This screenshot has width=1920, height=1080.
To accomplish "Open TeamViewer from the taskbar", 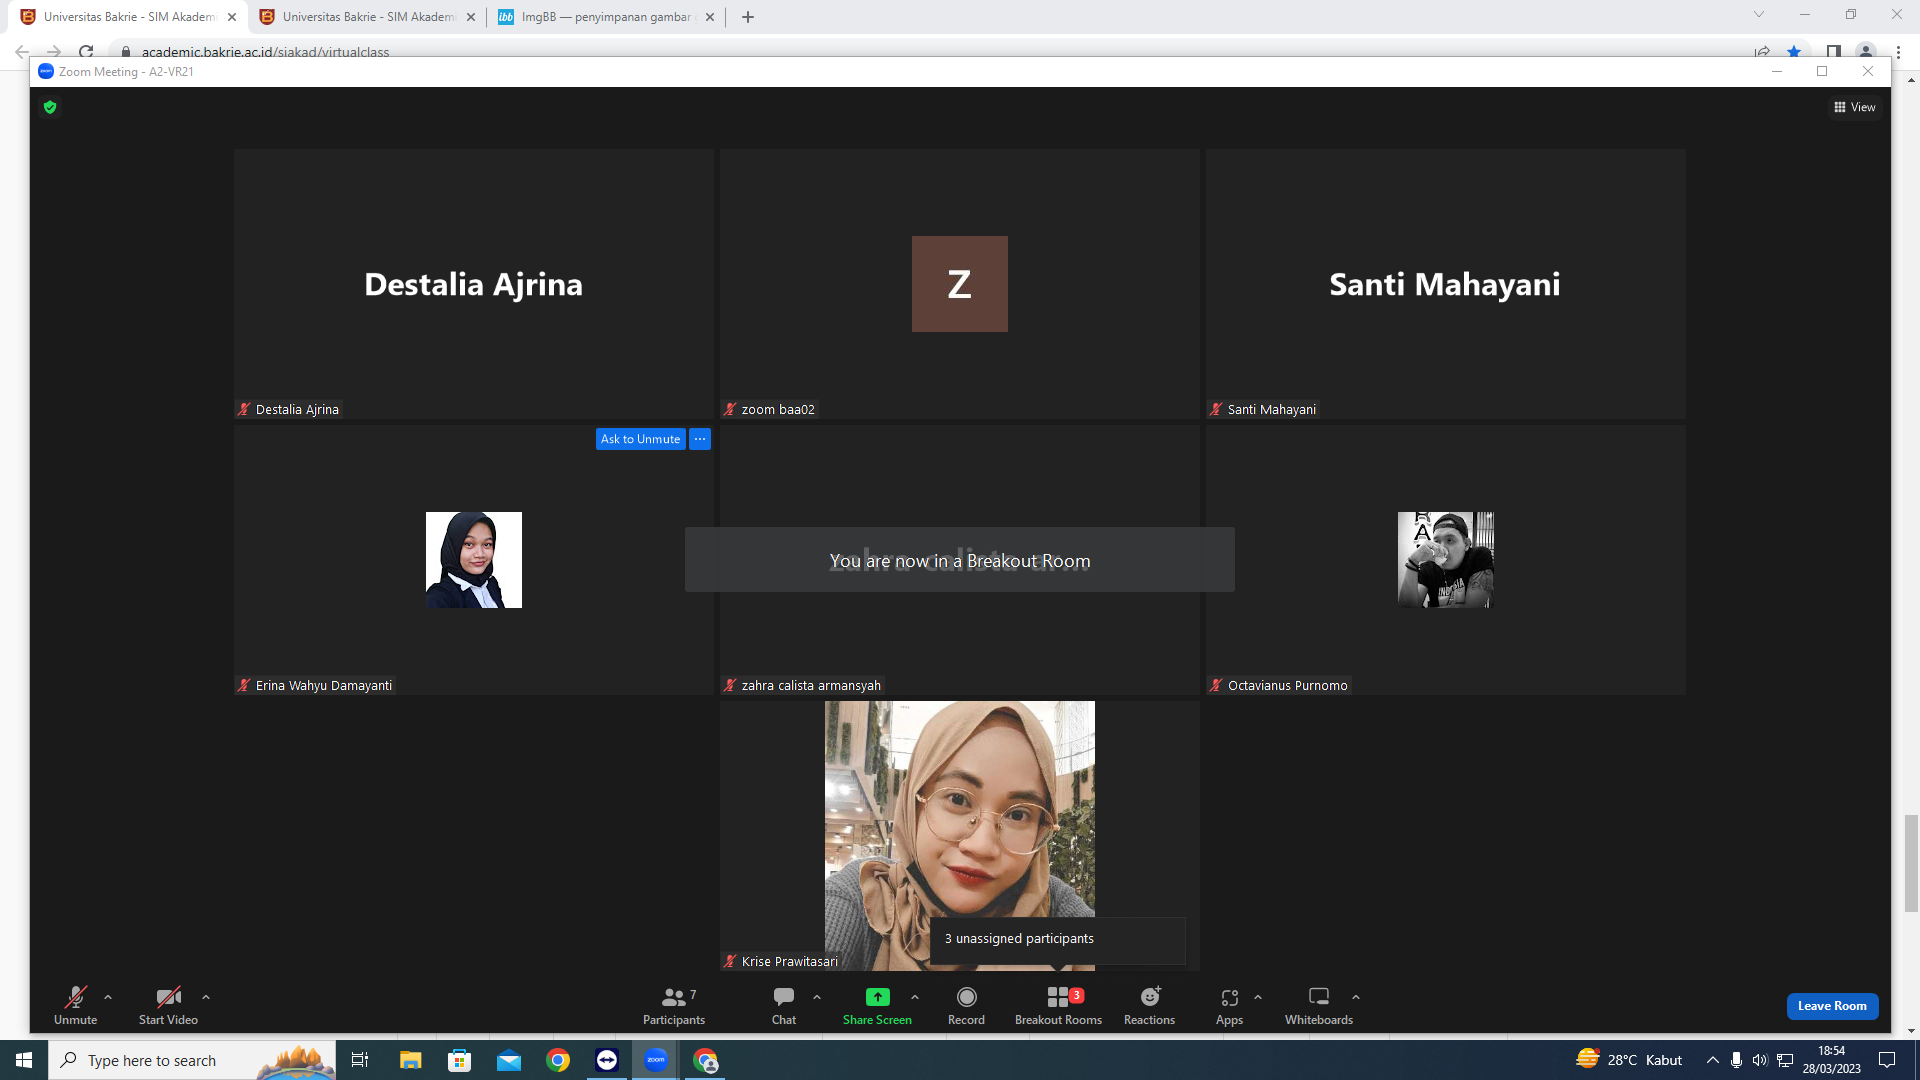I will point(607,1060).
